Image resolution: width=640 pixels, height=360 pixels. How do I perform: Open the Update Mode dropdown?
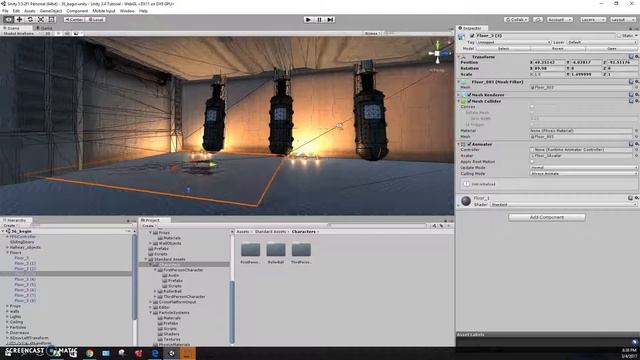[583, 167]
